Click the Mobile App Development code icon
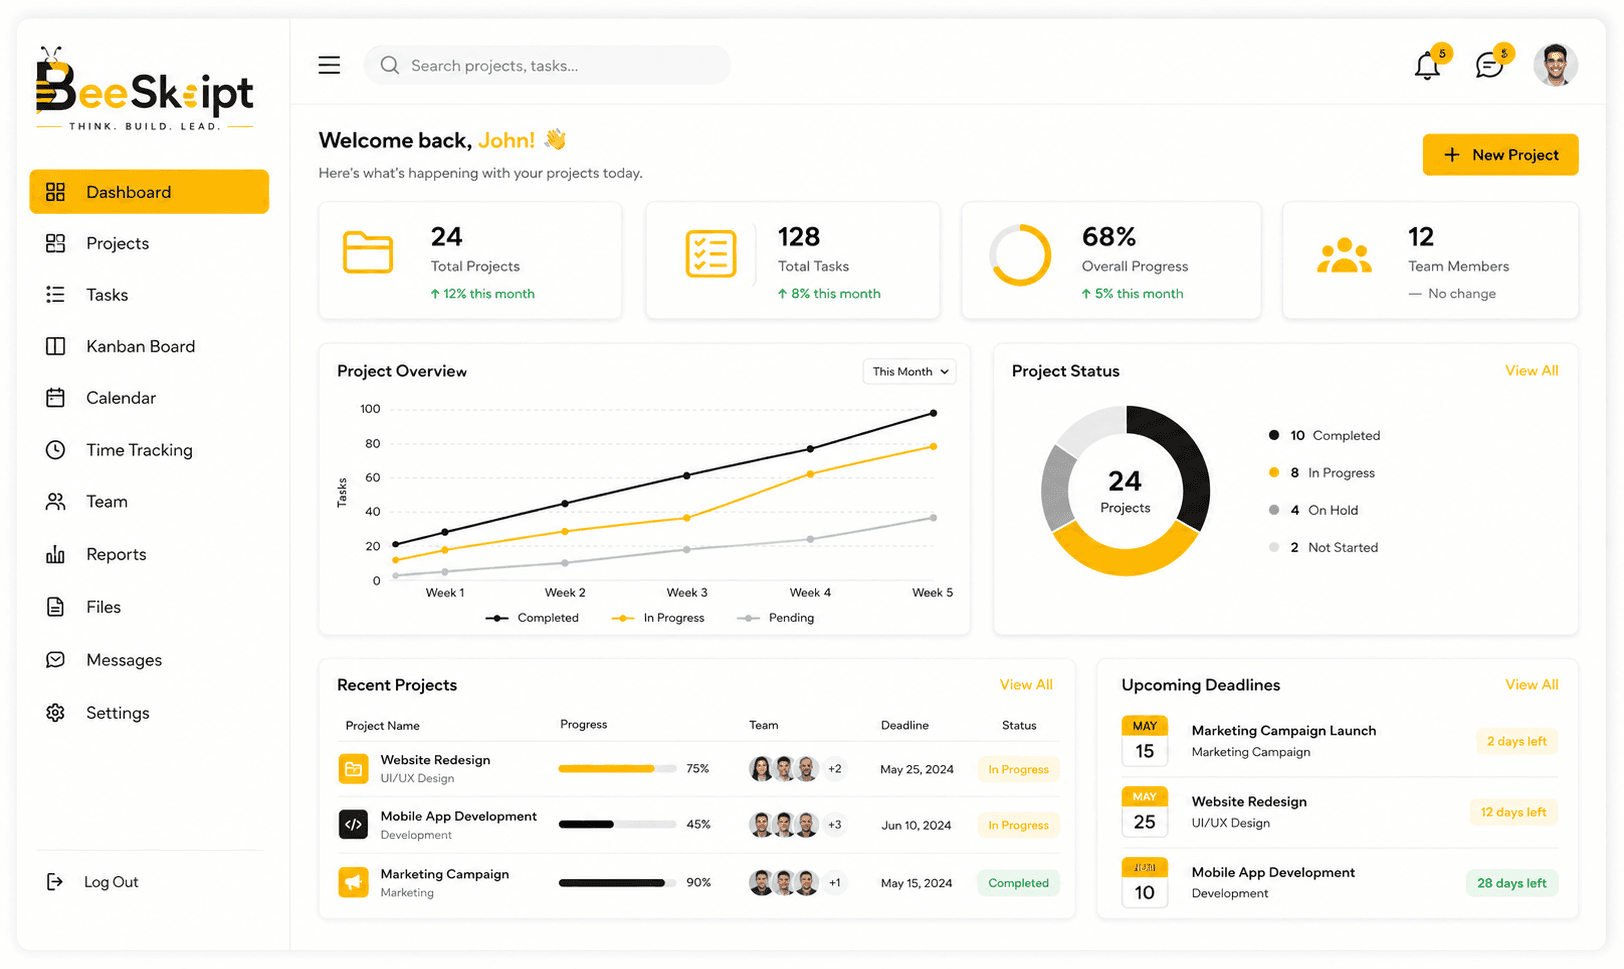This screenshot has width=1624, height=969. click(353, 825)
